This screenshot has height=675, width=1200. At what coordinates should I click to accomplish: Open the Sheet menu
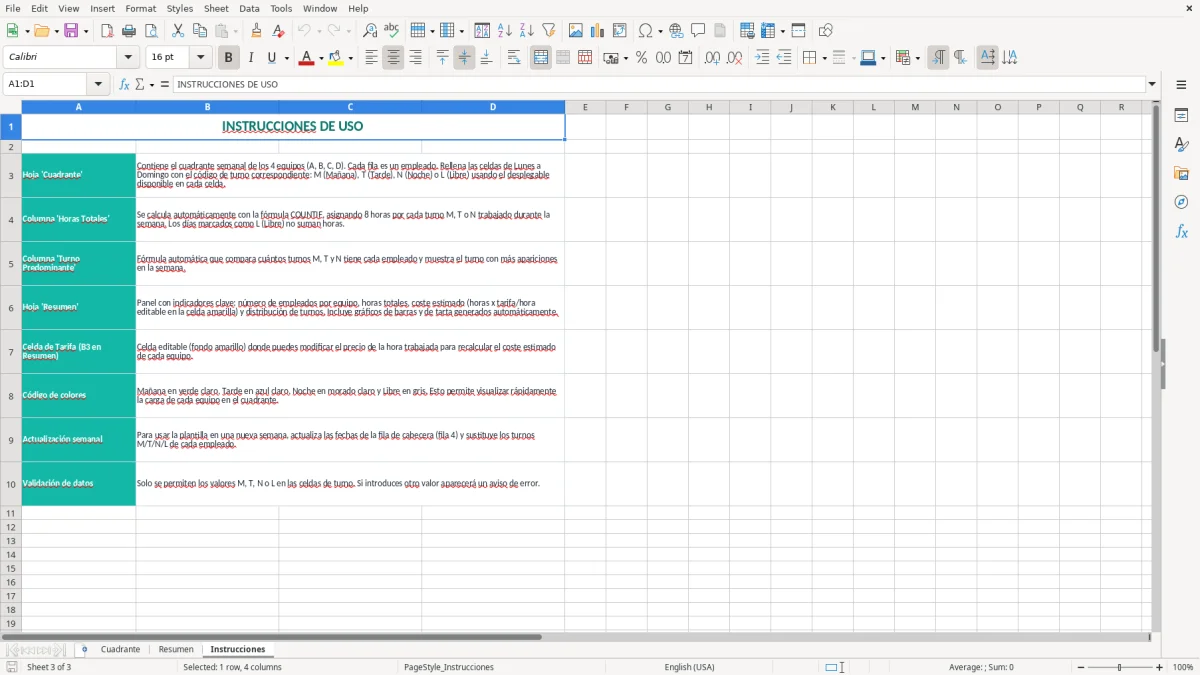(216, 8)
